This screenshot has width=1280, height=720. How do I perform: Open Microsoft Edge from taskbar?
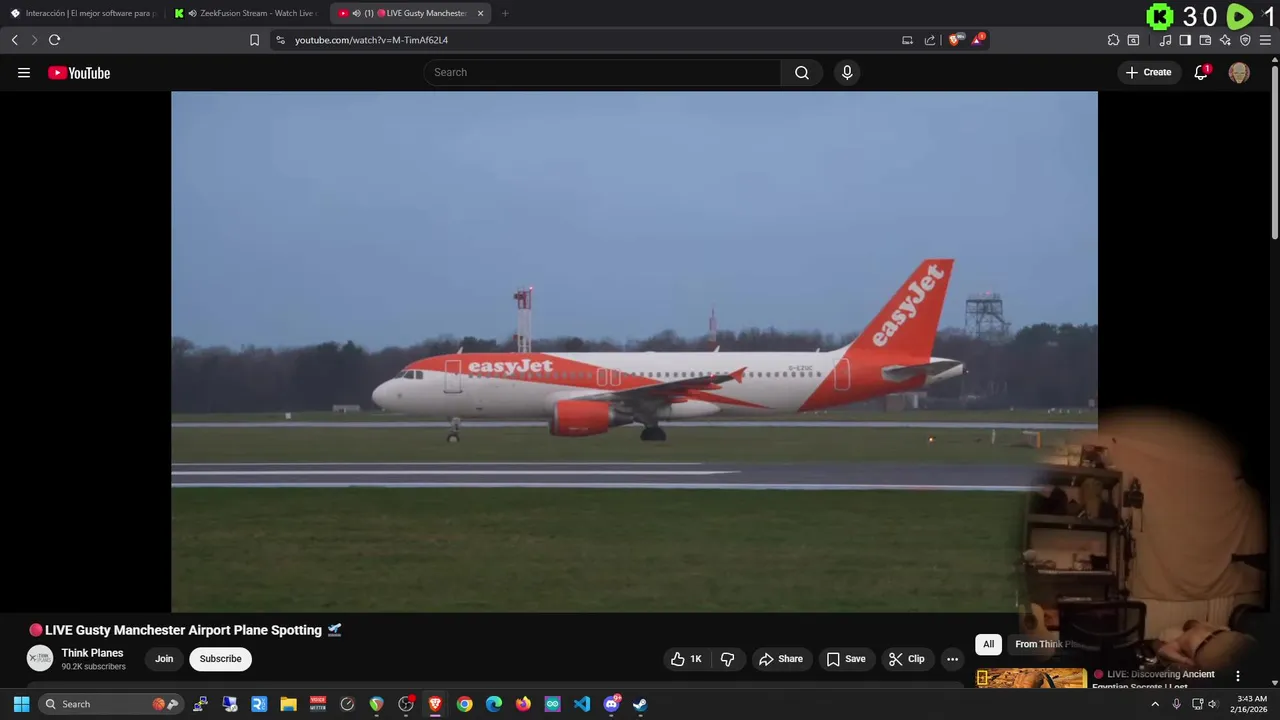[x=494, y=704]
